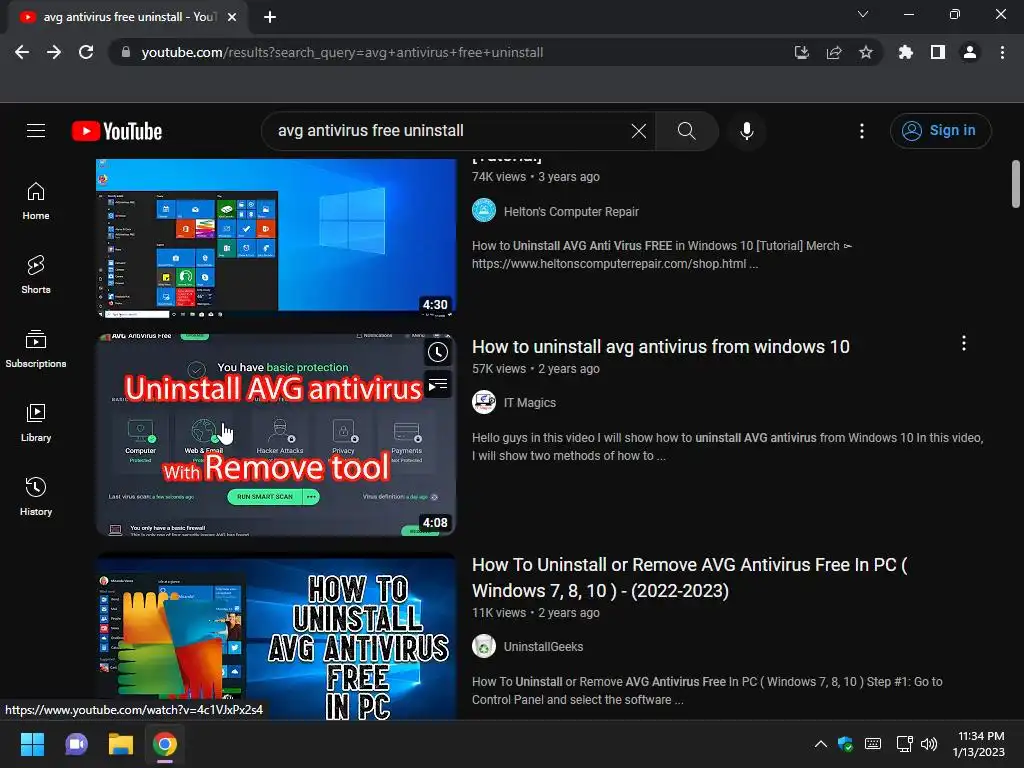Viewport: 1024px width, 768px height.
Task: Start voice search with microphone
Action: [x=746, y=131]
